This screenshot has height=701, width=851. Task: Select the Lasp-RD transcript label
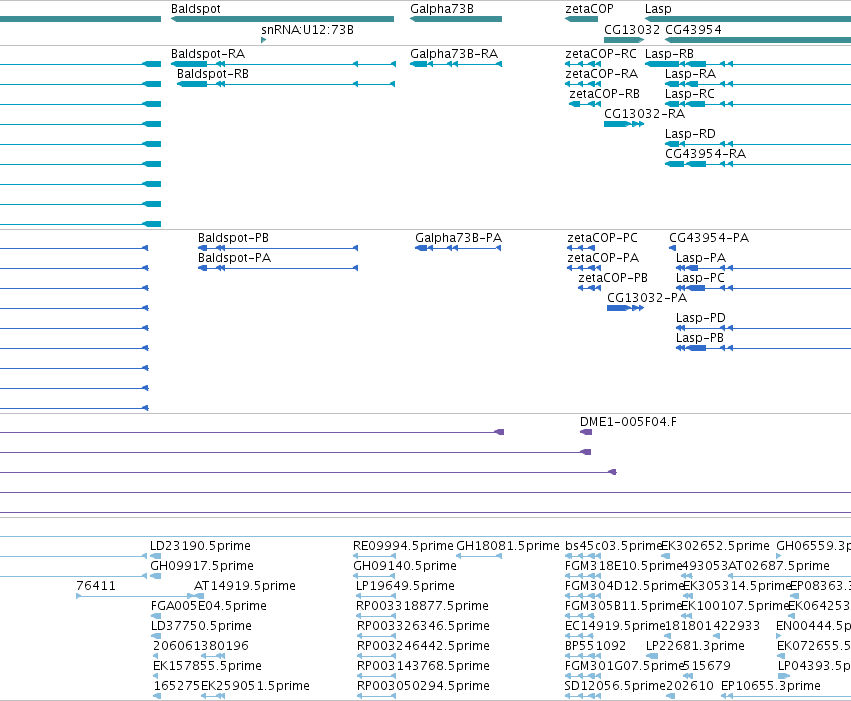click(x=690, y=134)
